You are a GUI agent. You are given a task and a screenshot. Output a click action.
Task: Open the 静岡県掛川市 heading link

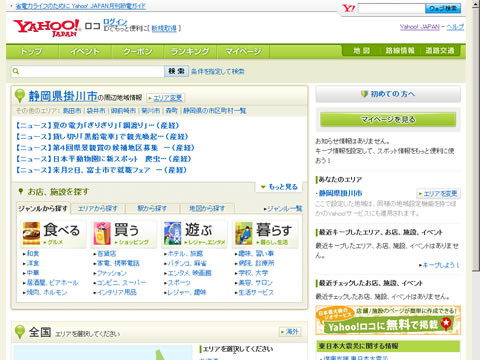click(x=63, y=96)
